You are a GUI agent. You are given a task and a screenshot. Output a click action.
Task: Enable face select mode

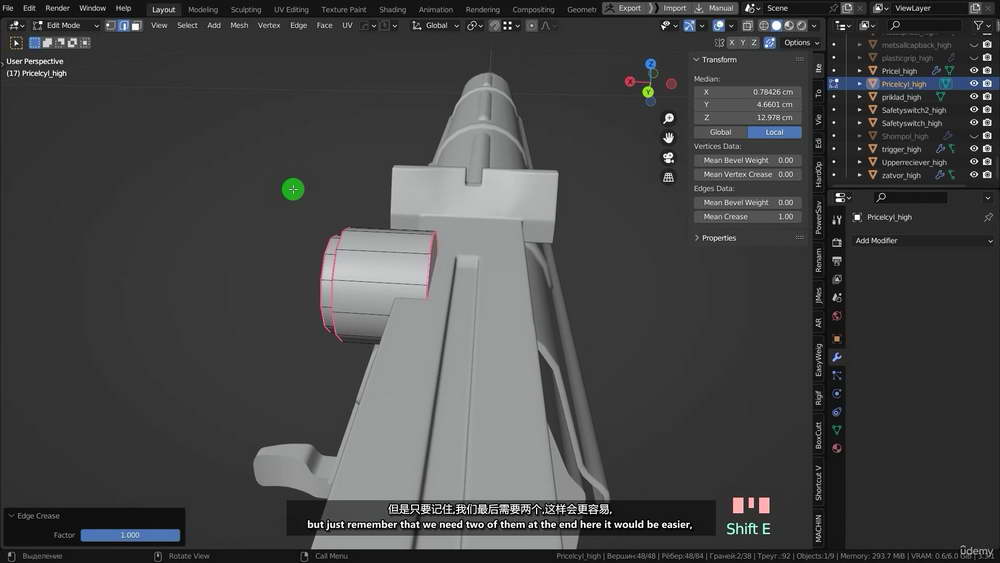tap(136, 26)
